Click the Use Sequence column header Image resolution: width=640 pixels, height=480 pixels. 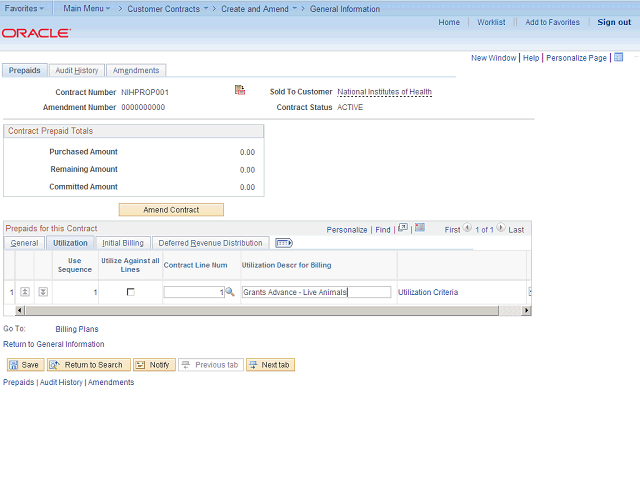click(75, 265)
